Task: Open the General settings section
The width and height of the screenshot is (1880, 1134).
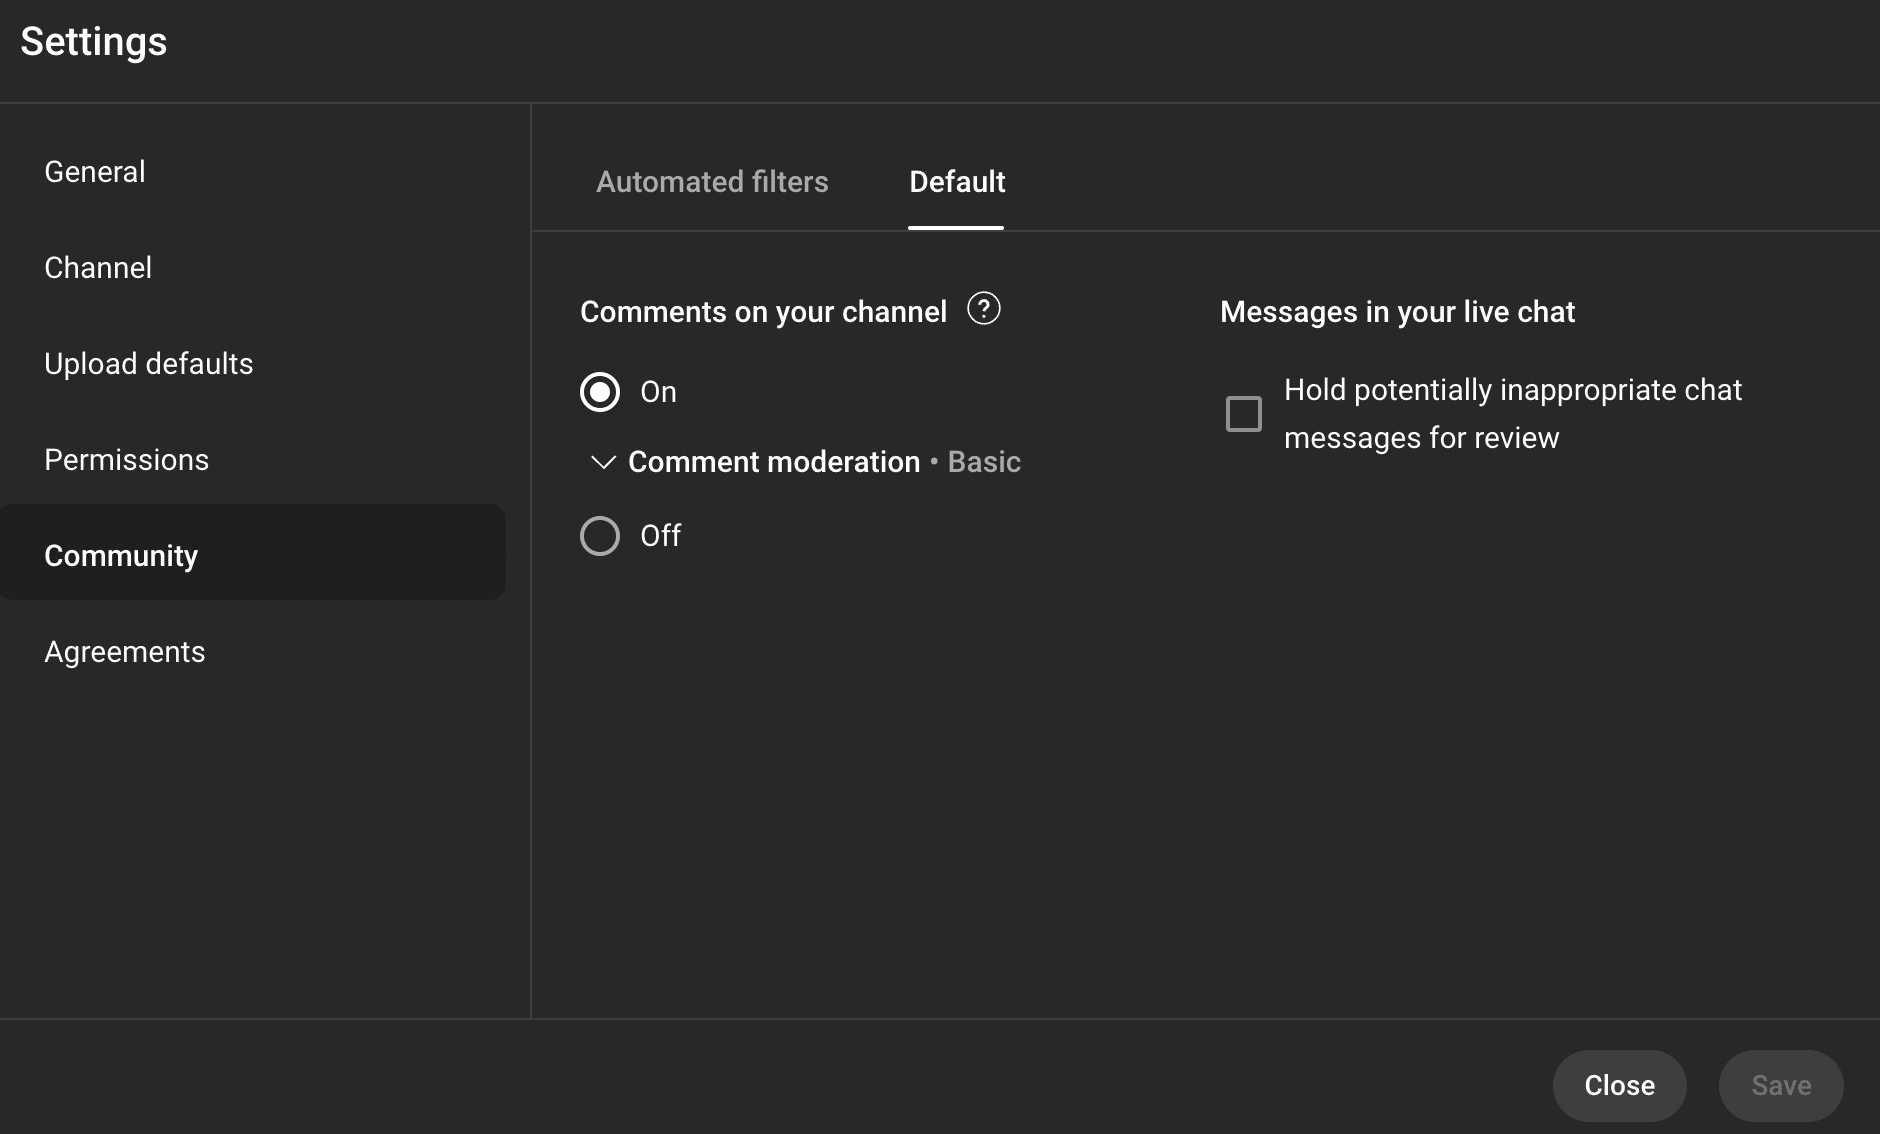Action: pos(95,172)
